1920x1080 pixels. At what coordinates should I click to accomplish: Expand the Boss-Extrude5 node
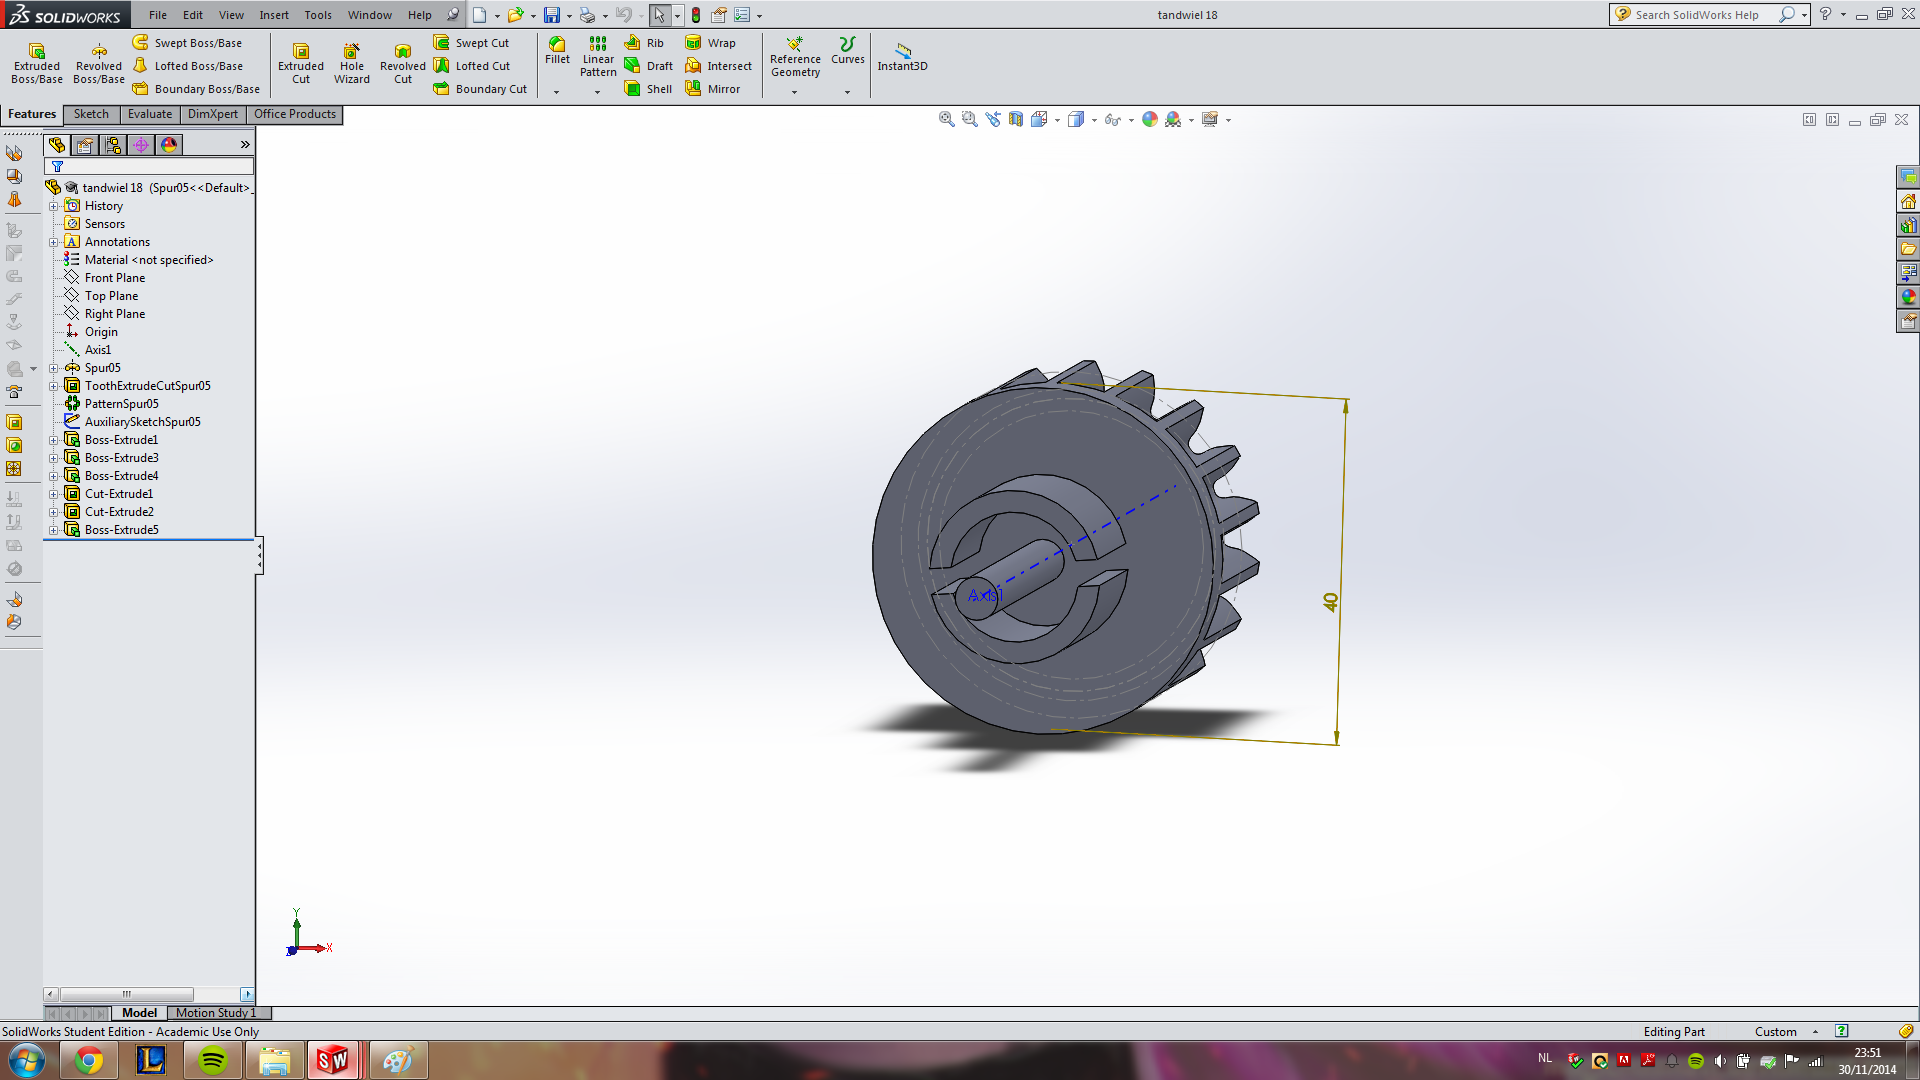54,530
